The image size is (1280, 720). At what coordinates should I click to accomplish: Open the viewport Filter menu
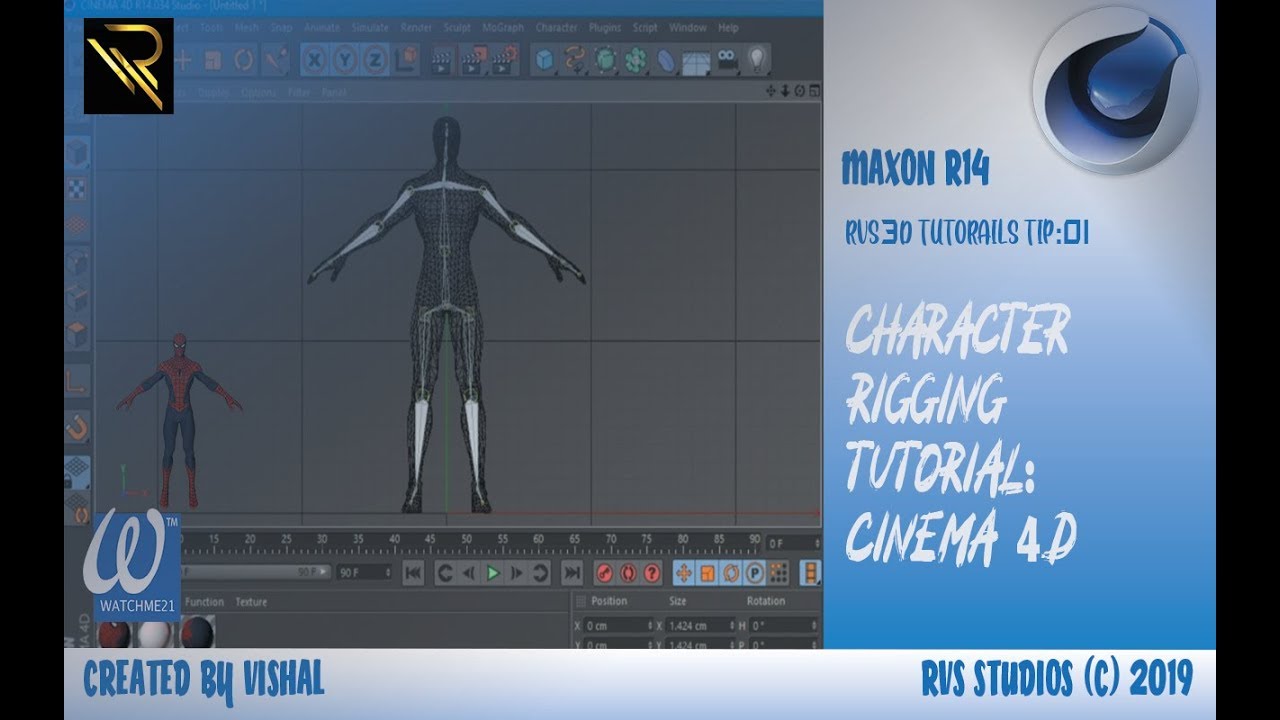point(299,93)
